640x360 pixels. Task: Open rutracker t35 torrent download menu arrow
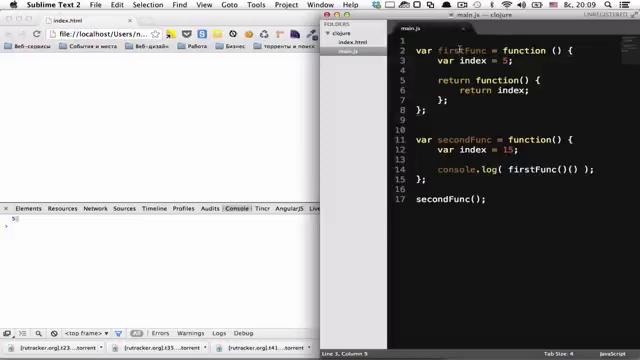click(x=205, y=348)
